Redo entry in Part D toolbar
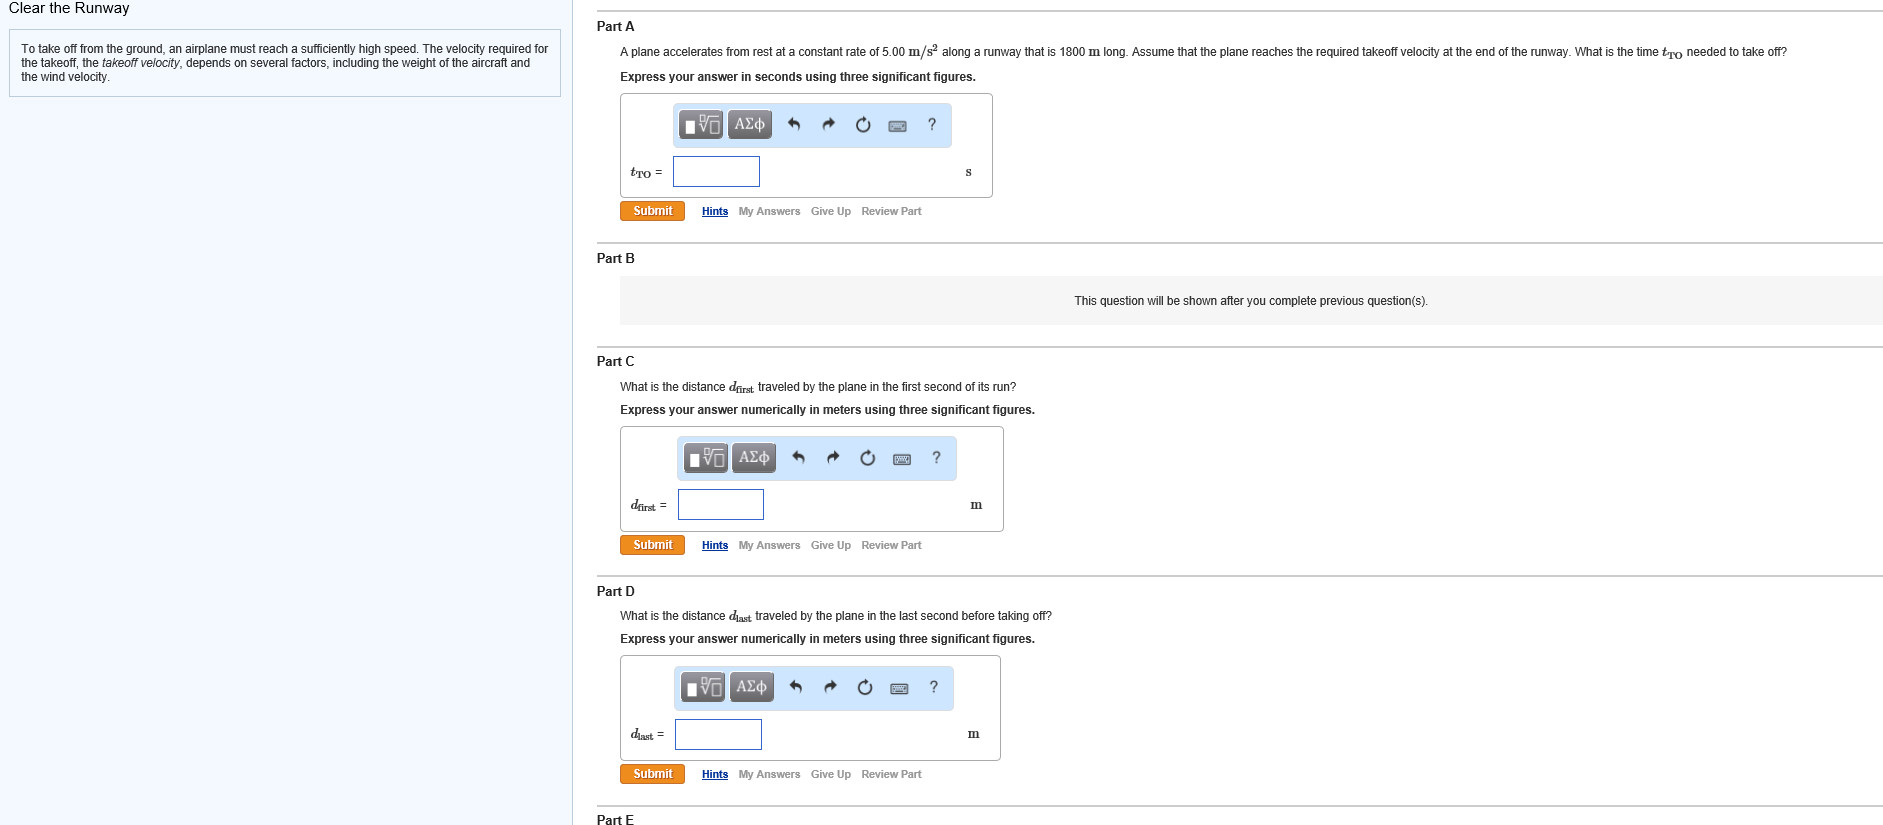 coord(830,688)
